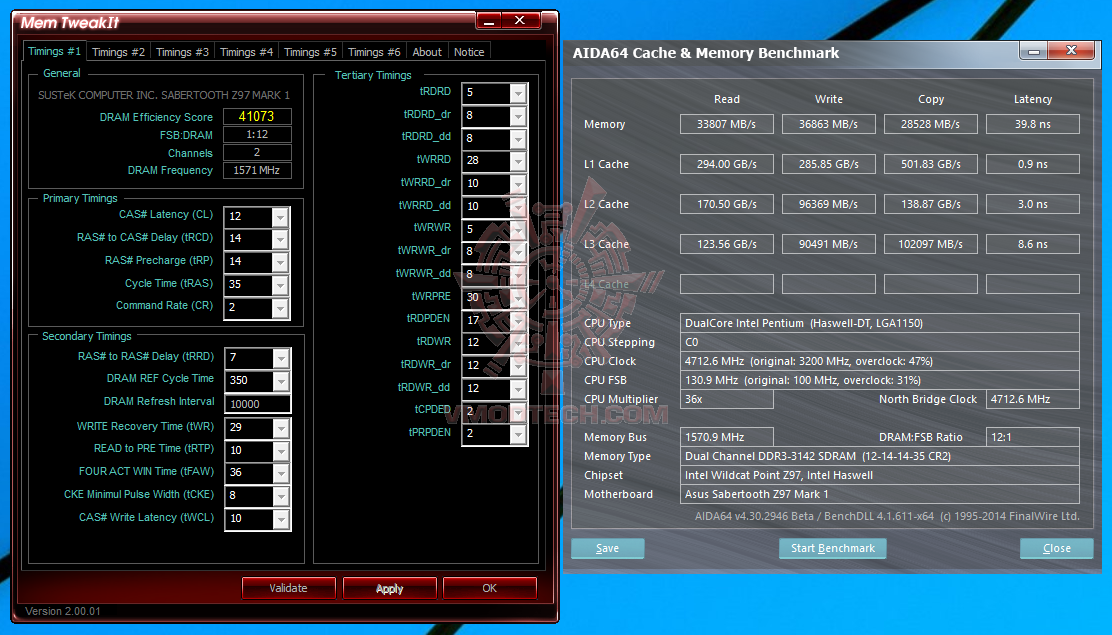Open the RAS# to RAS# Delay (tRRD) dropdown
Image resolution: width=1112 pixels, height=635 pixels.
(281, 358)
